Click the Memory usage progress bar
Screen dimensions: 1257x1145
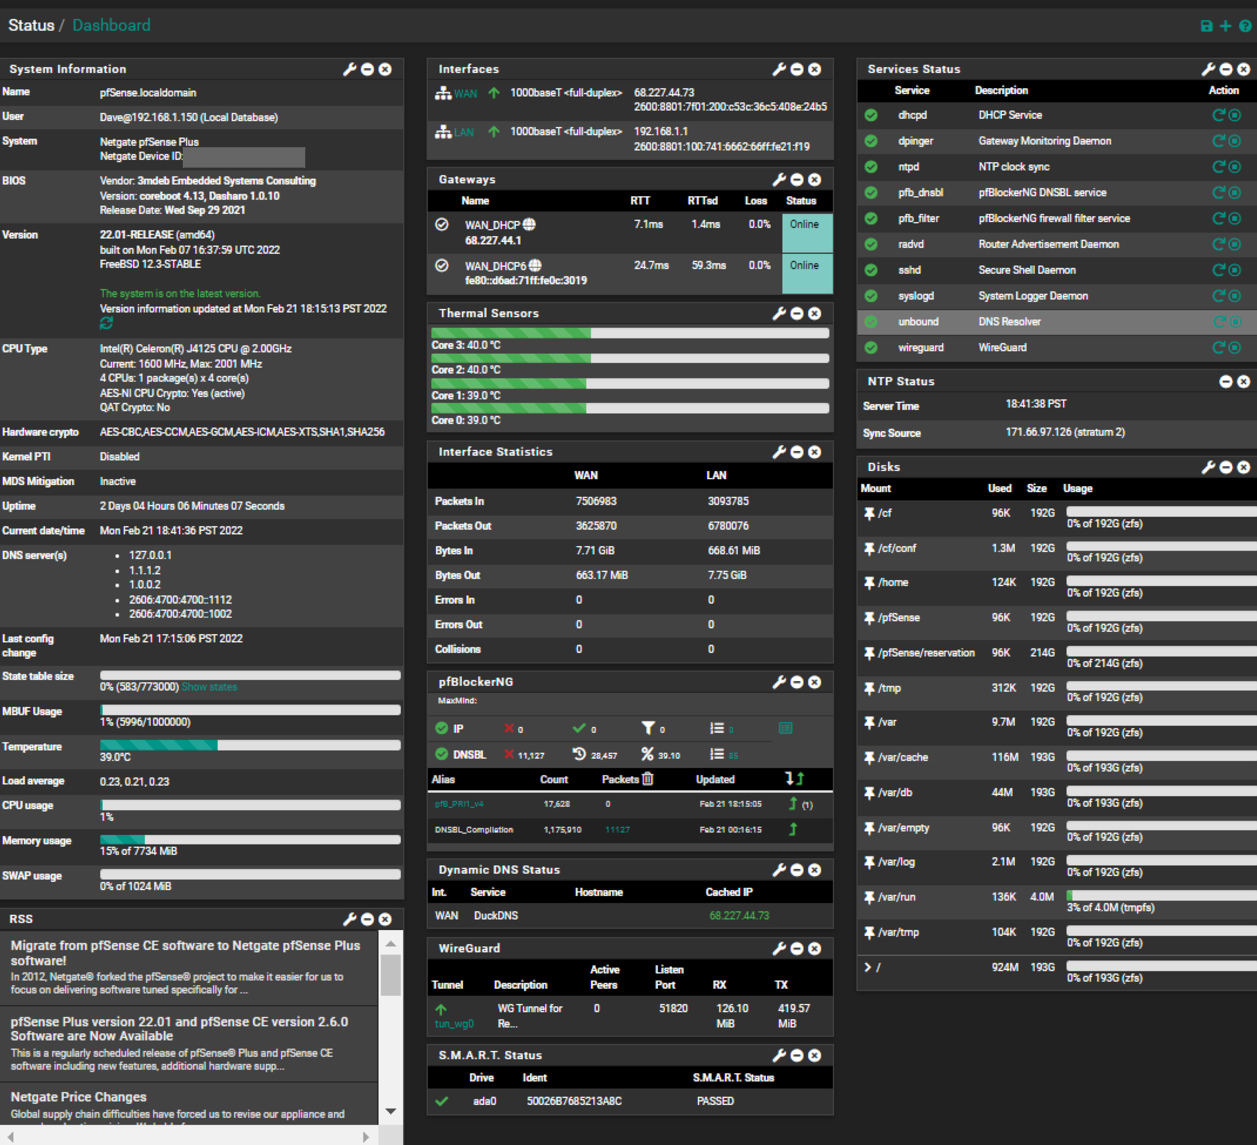250,840
